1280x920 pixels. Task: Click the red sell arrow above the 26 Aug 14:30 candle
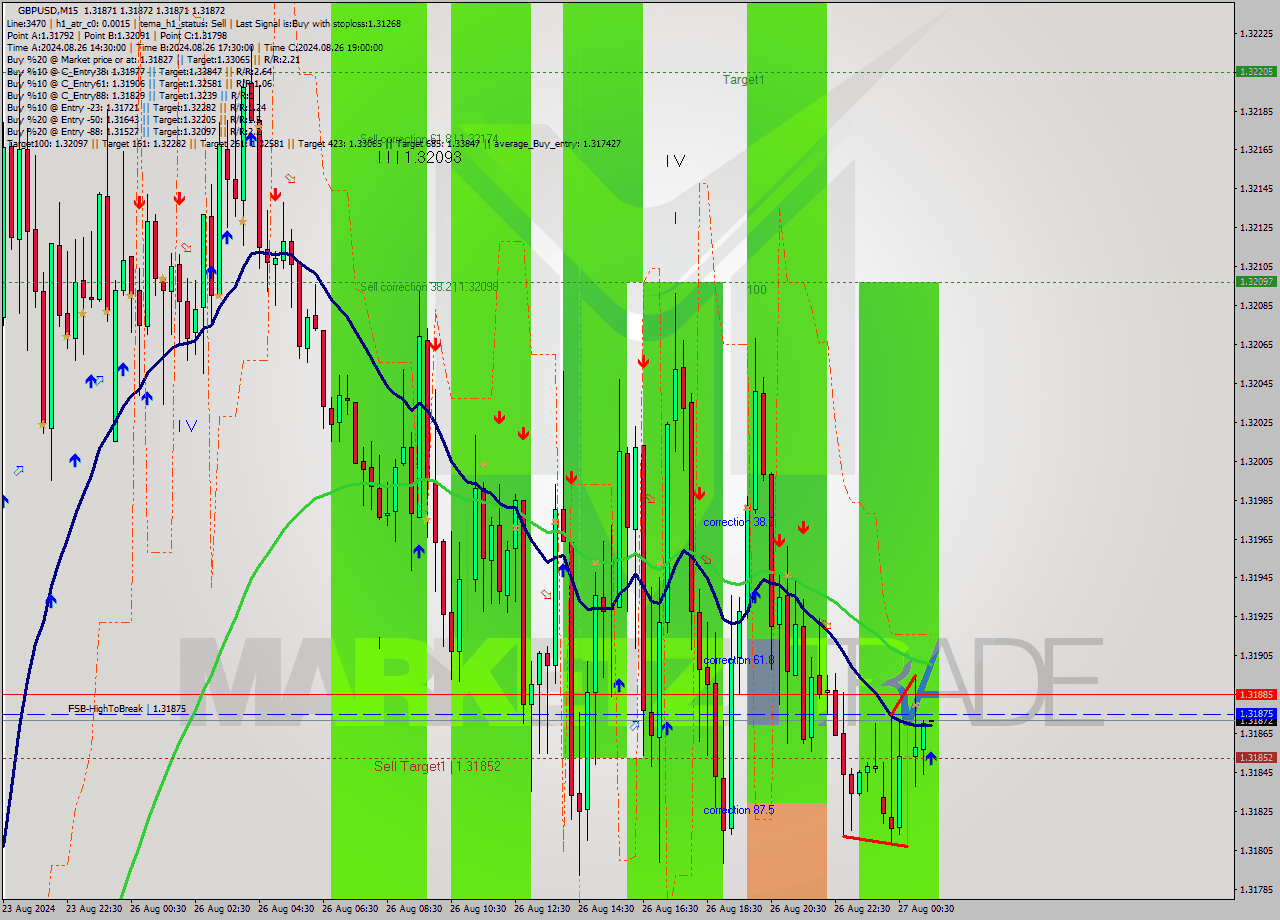click(x=571, y=477)
